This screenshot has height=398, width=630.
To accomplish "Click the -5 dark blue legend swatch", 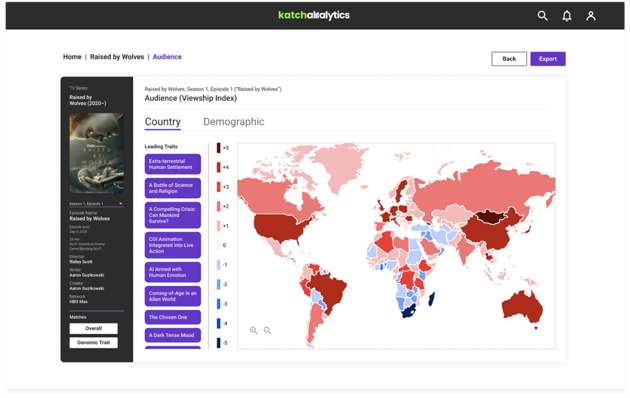I will click(x=219, y=343).
